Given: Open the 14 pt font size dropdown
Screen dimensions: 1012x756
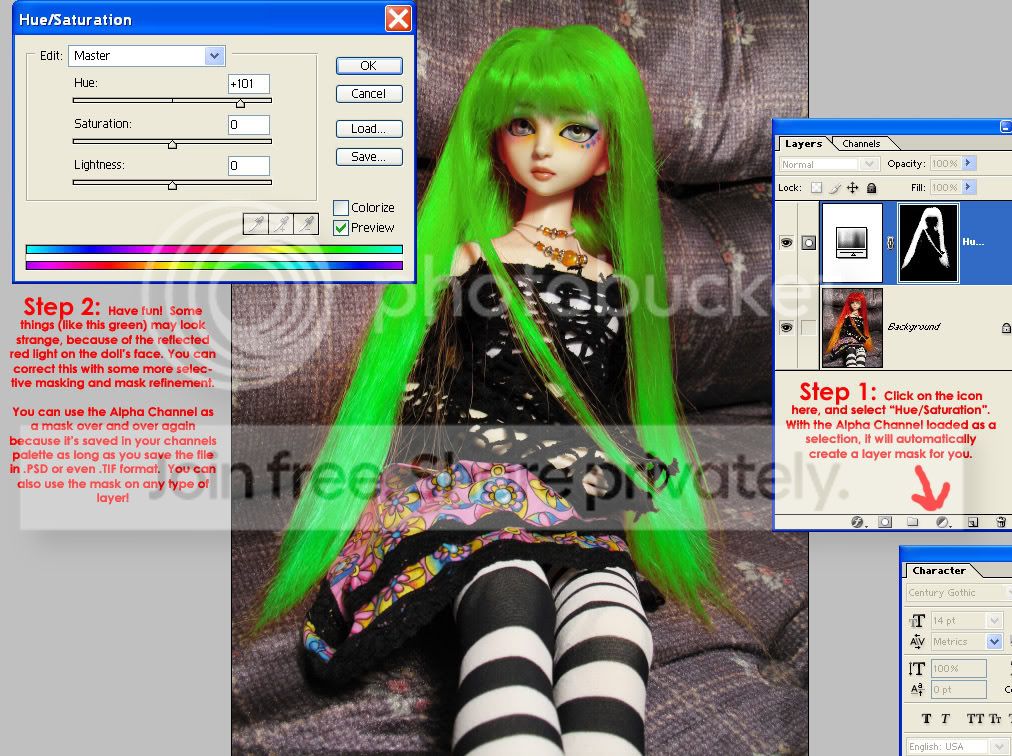Looking at the screenshot, I should [x=994, y=621].
